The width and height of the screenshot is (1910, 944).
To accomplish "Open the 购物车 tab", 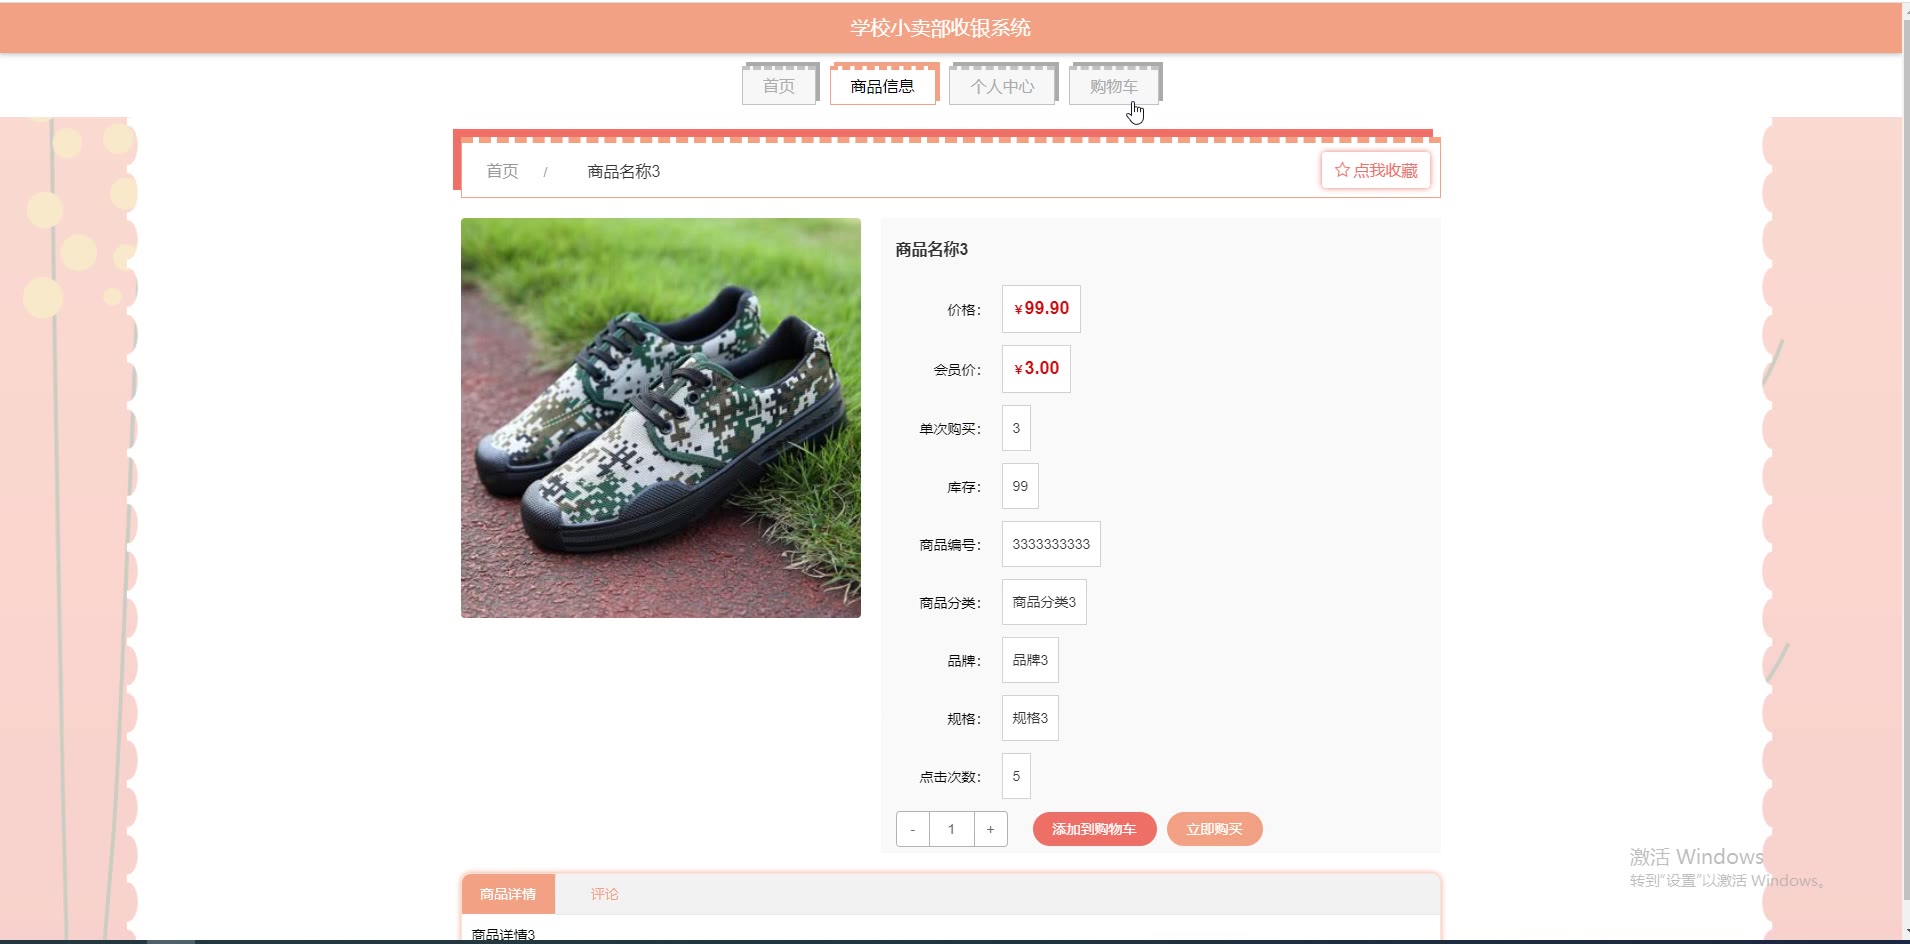I will point(1114,86).
